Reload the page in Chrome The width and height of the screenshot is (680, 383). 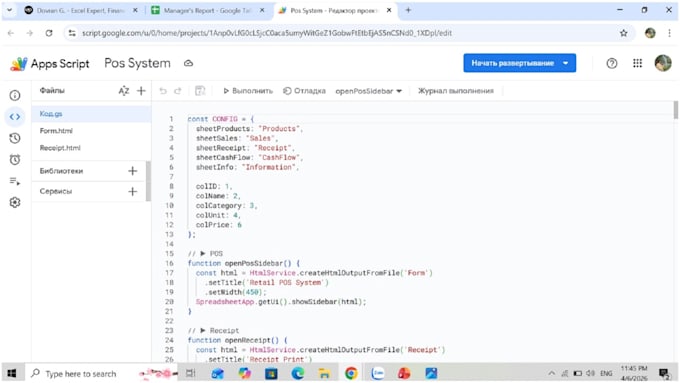(49, 33)
